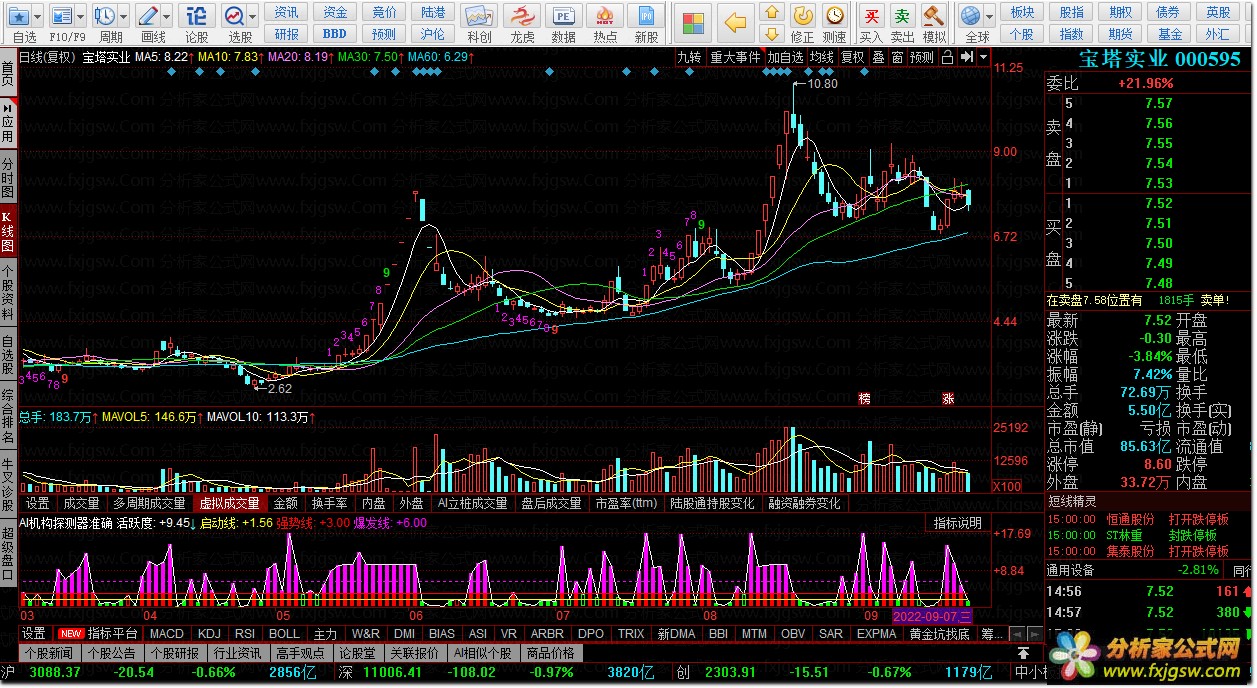The width and height of the screenshot is (1257, 688).
Task: Expand the 画线 dropdown arrow
Action: point(166,16)
